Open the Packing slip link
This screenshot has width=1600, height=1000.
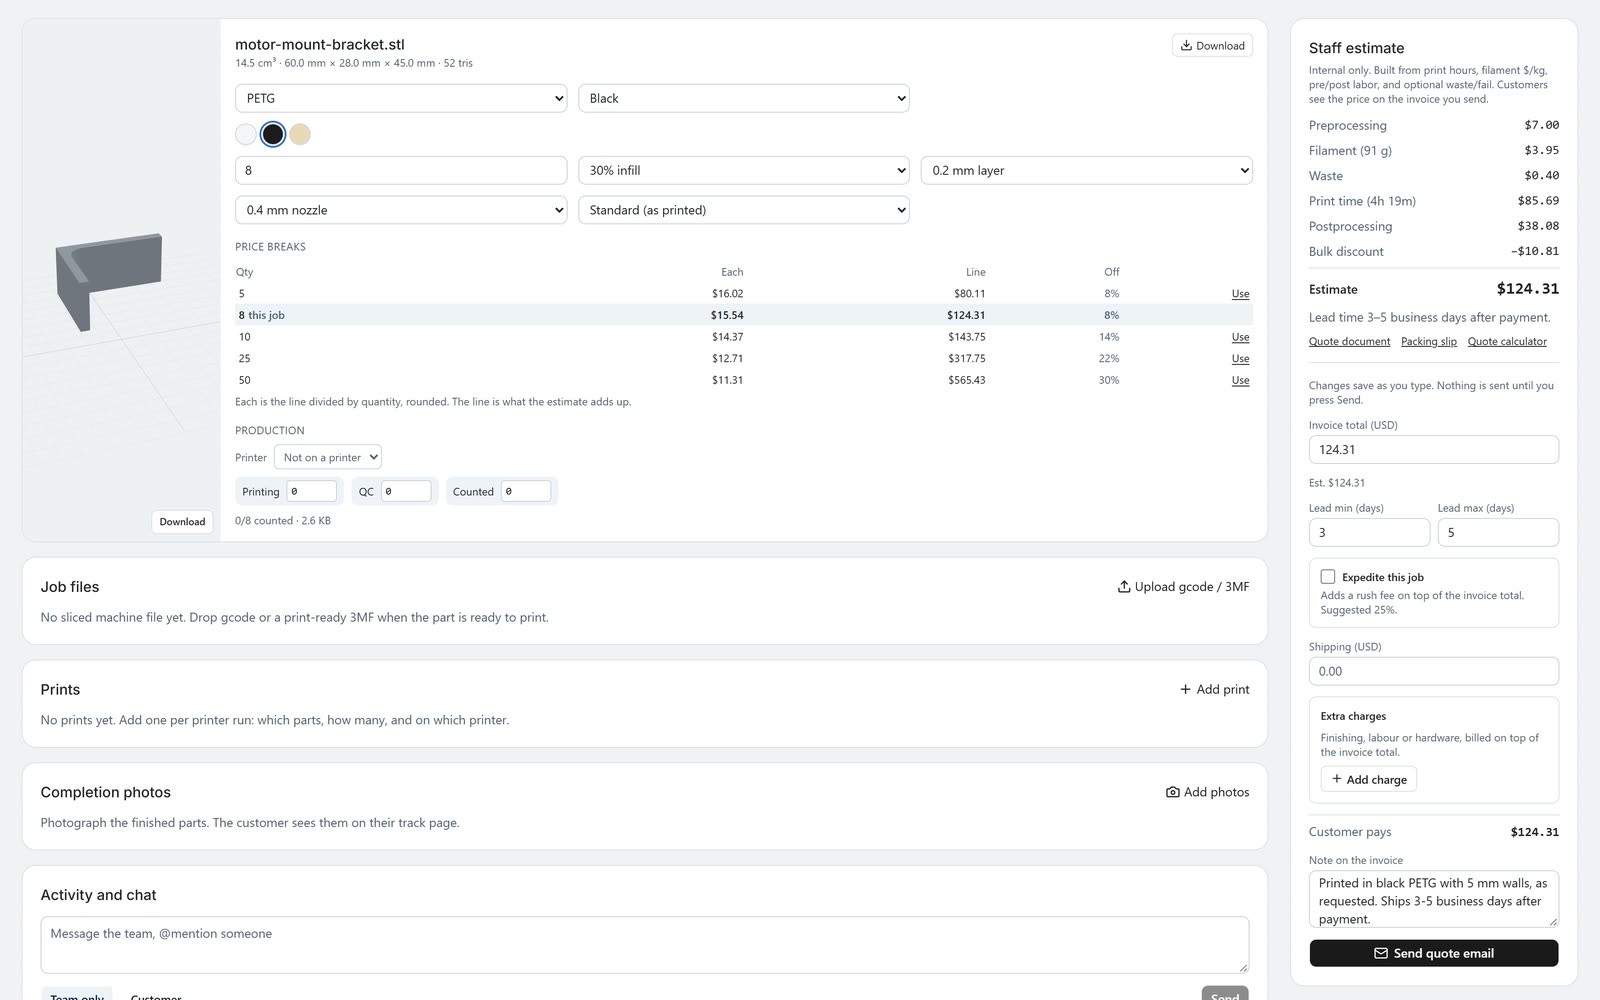(1428, 342)
